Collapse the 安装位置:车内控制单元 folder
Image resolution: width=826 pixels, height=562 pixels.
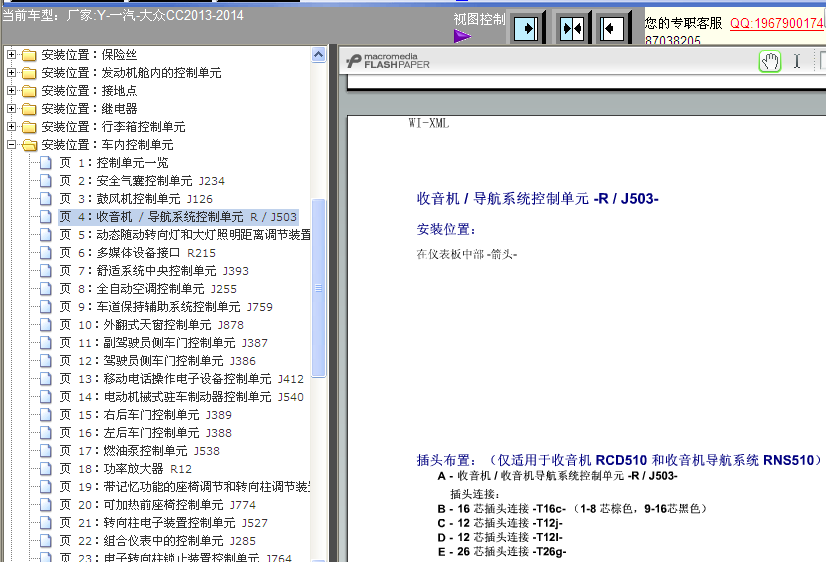click(x=11, y=144)
